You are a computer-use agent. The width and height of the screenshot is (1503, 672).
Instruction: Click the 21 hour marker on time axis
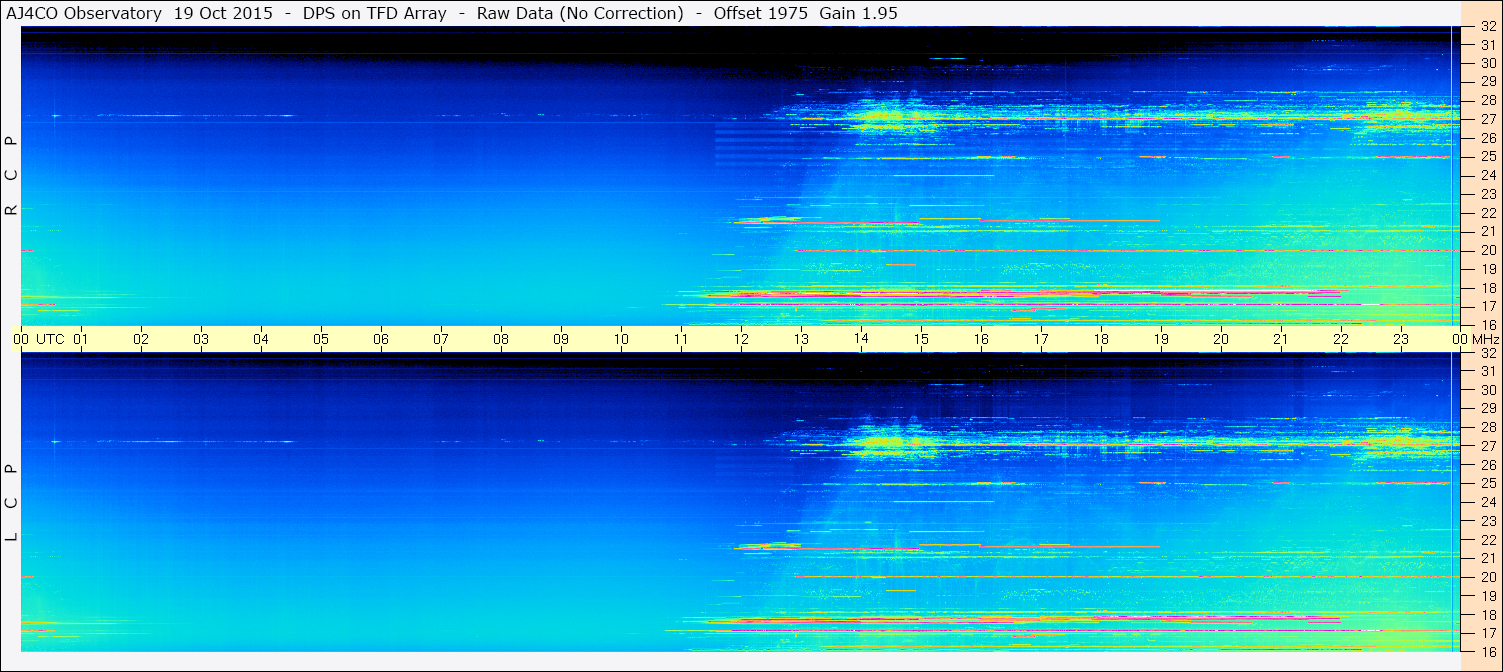pos(1281,339)
